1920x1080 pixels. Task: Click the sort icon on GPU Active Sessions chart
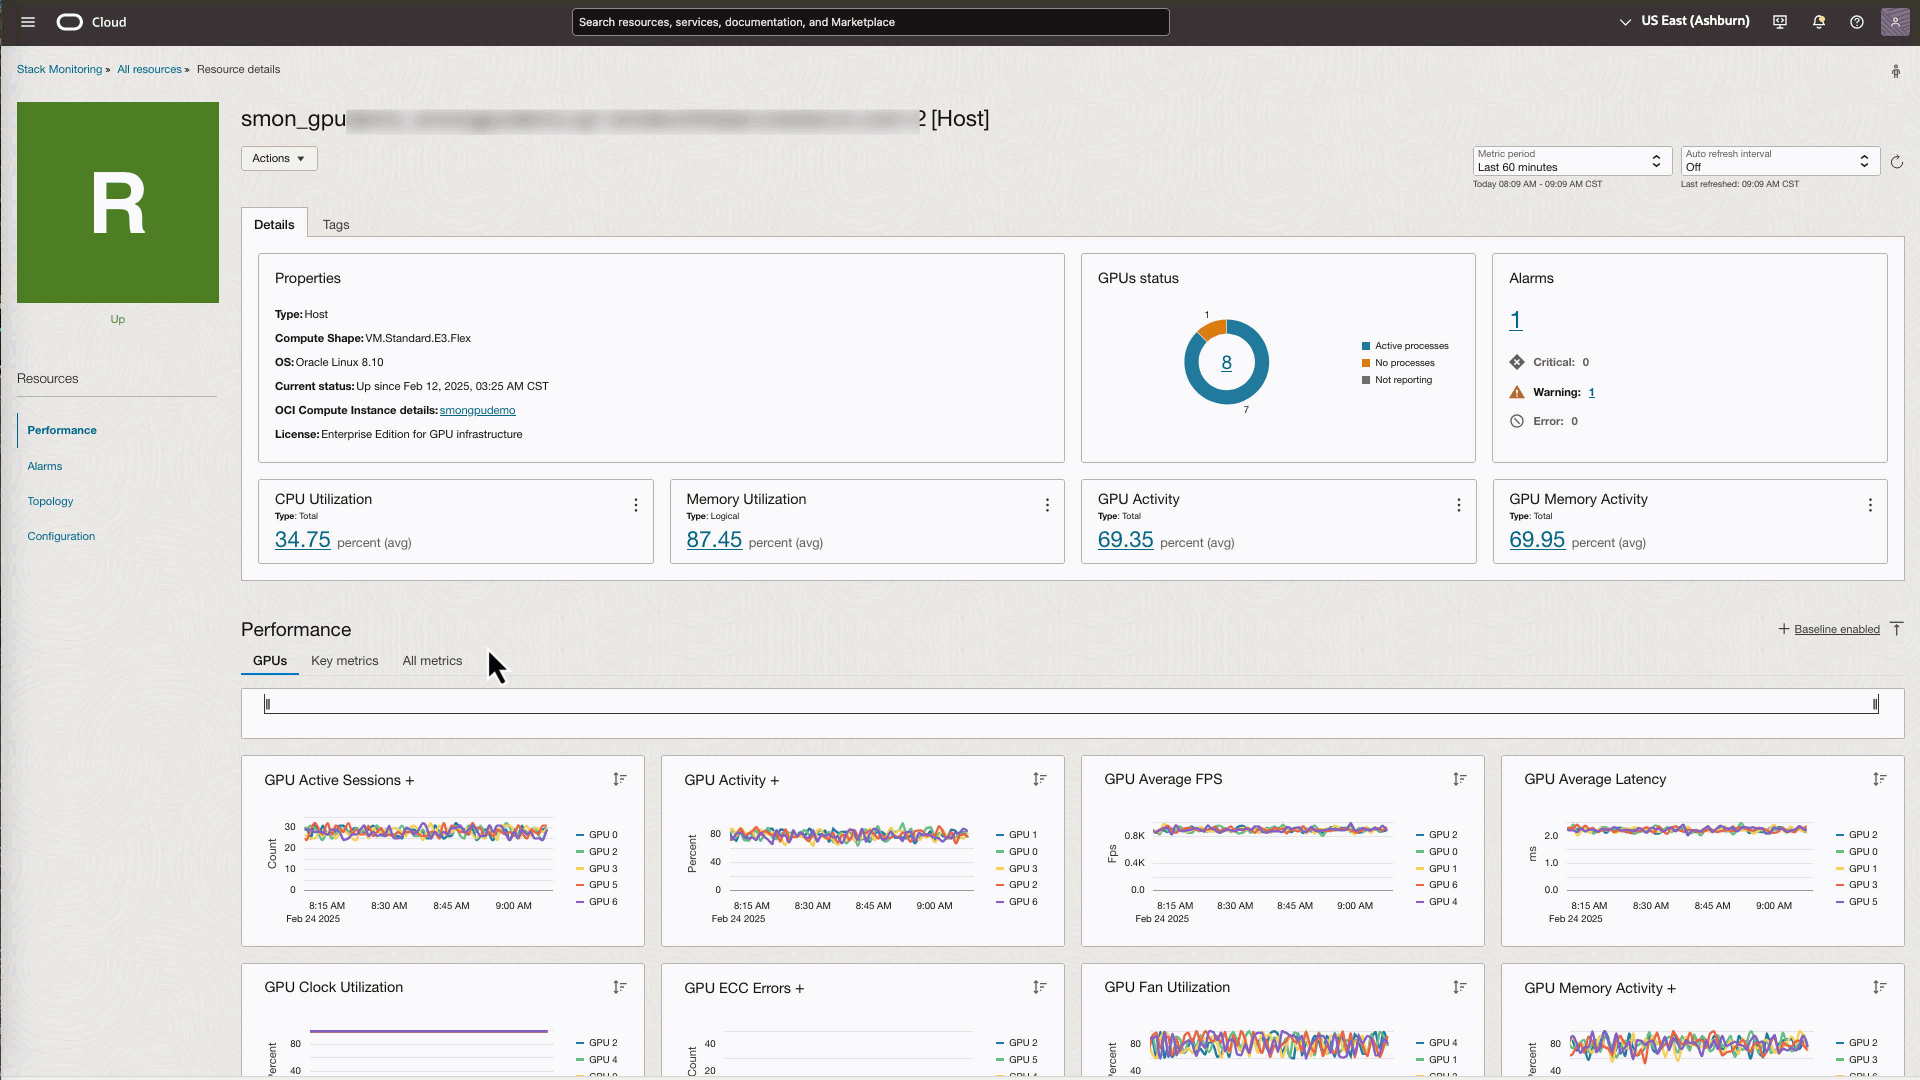(620, 779)
